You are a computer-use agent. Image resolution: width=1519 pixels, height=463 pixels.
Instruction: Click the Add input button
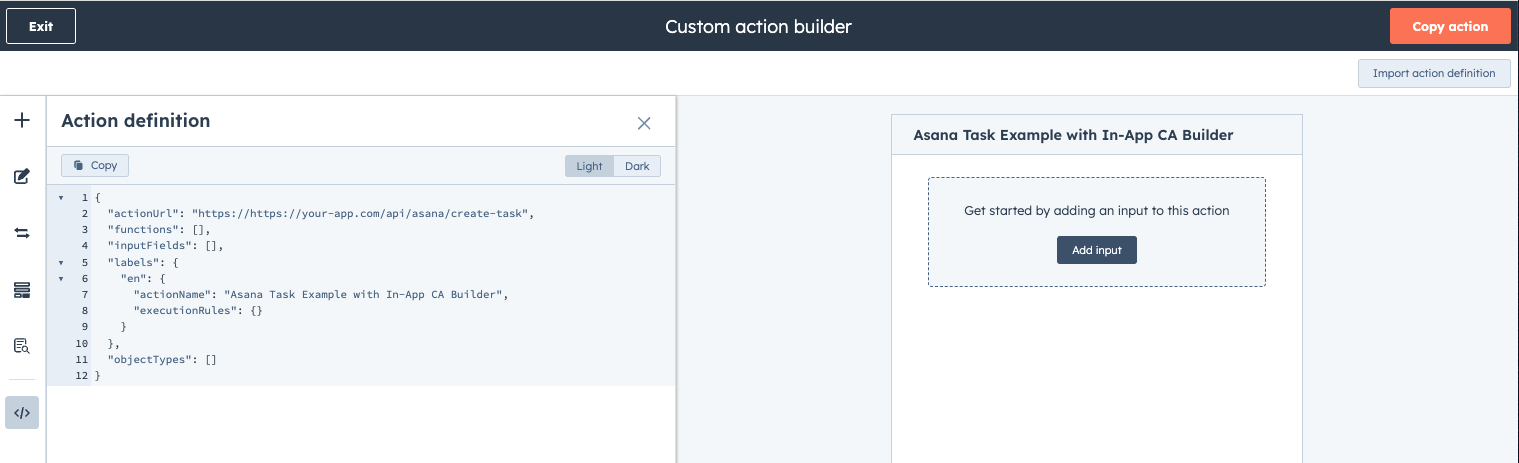click(1096, 250)
